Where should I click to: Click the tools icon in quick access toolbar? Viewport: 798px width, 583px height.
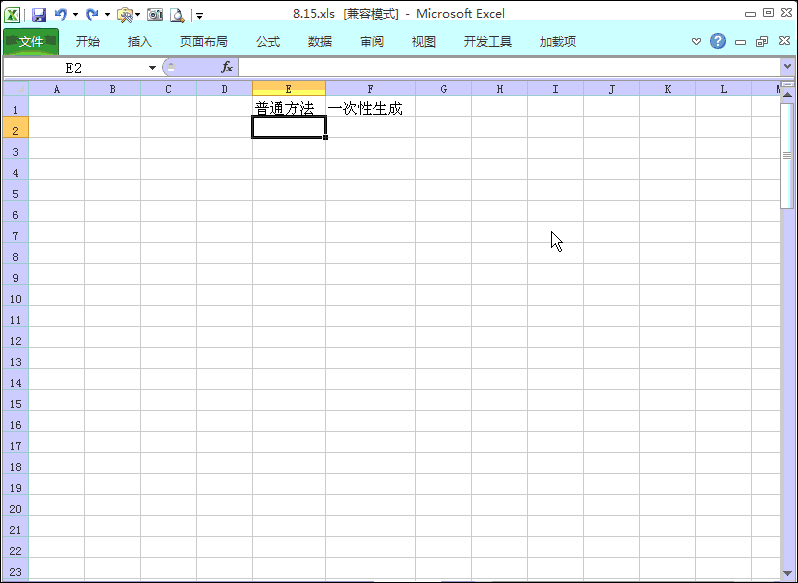[124, 15]
